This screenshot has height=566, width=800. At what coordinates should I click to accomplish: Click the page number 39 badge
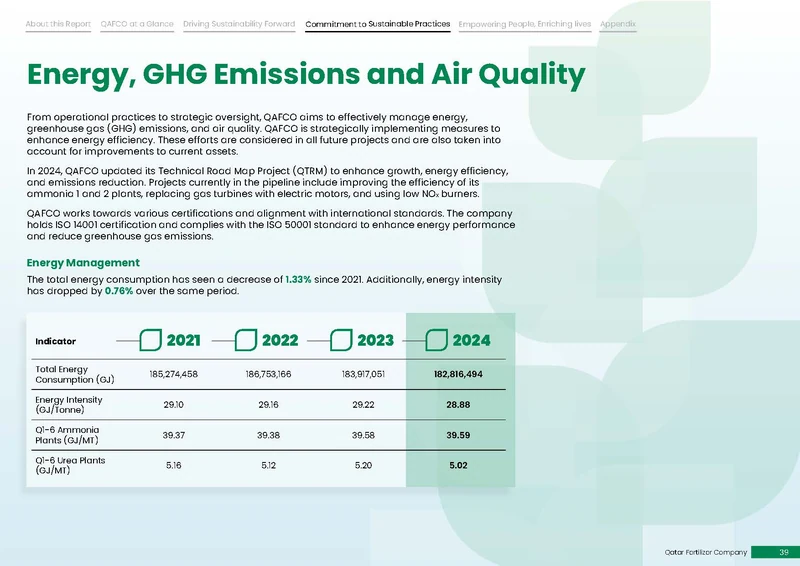776,552
